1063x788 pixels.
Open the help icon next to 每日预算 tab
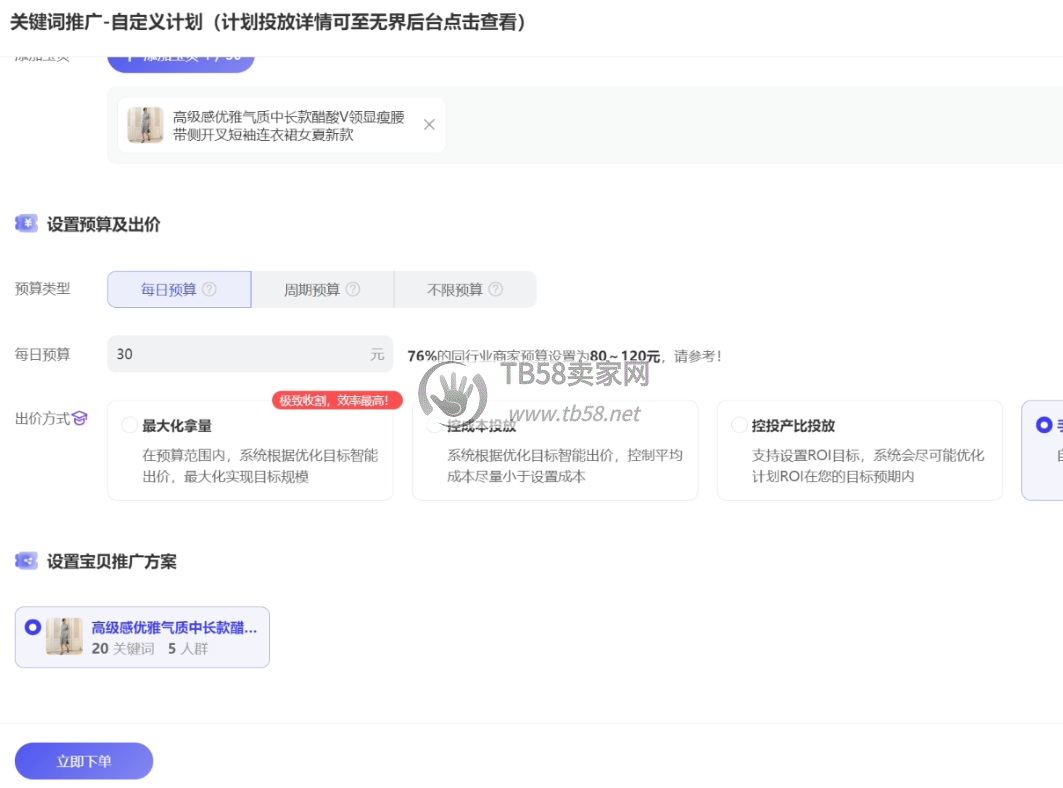[210, 289]
